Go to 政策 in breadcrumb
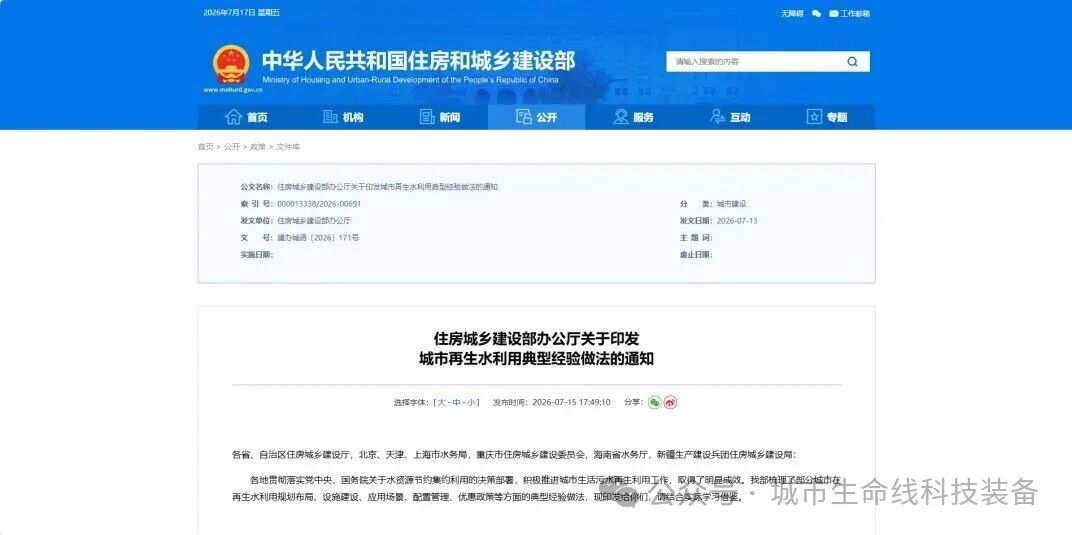1072x535 pixels. (x=258, y=147)
